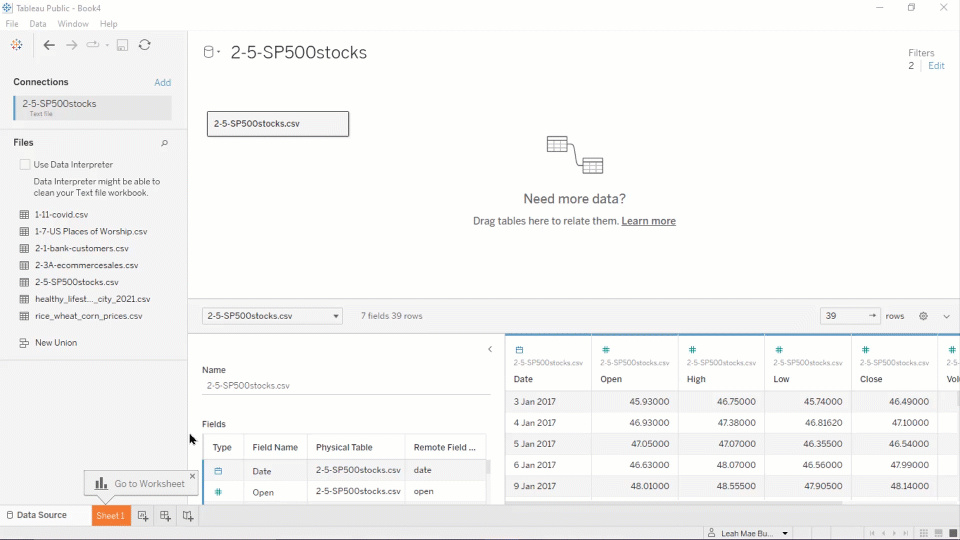Viewport: 960px width, 540px height.
Task: Open the data source cylinder icon menu
Action: [x=211, y=52]
